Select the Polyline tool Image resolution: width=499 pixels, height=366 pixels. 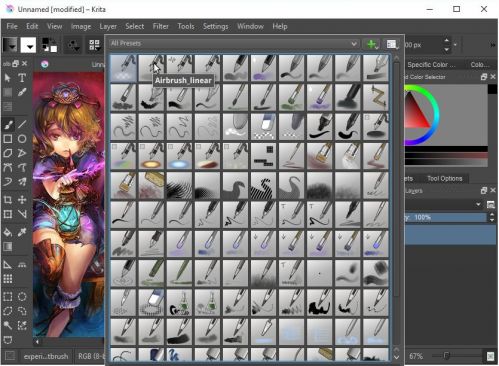[22, 153]
